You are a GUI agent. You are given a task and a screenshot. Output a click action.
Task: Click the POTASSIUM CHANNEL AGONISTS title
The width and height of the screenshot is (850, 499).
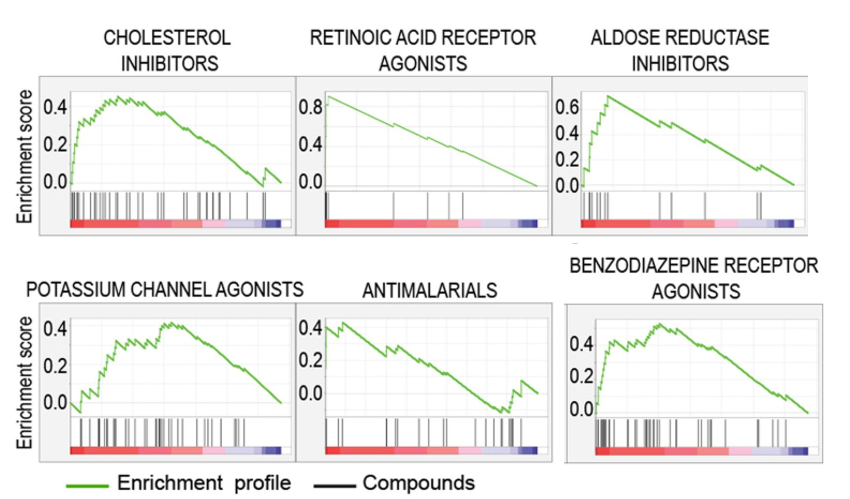(165, 290)
